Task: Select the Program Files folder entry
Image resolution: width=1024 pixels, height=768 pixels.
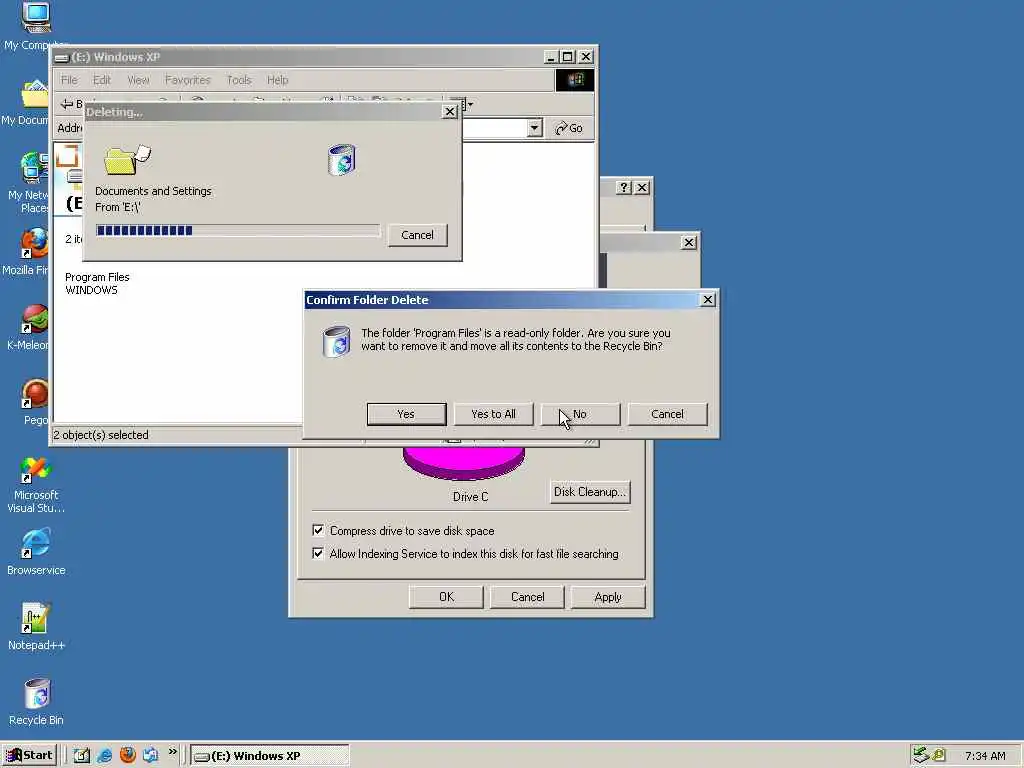Action: tap(97, 277)
